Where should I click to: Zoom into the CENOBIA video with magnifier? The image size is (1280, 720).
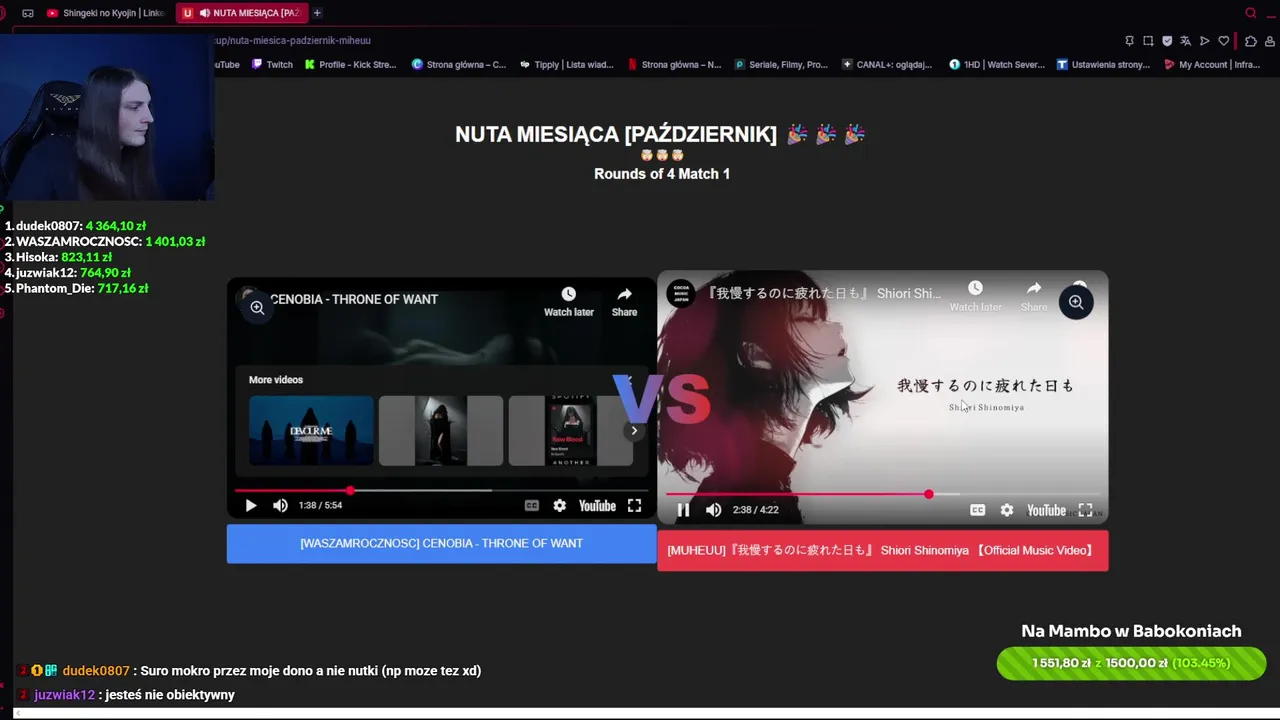257,308
